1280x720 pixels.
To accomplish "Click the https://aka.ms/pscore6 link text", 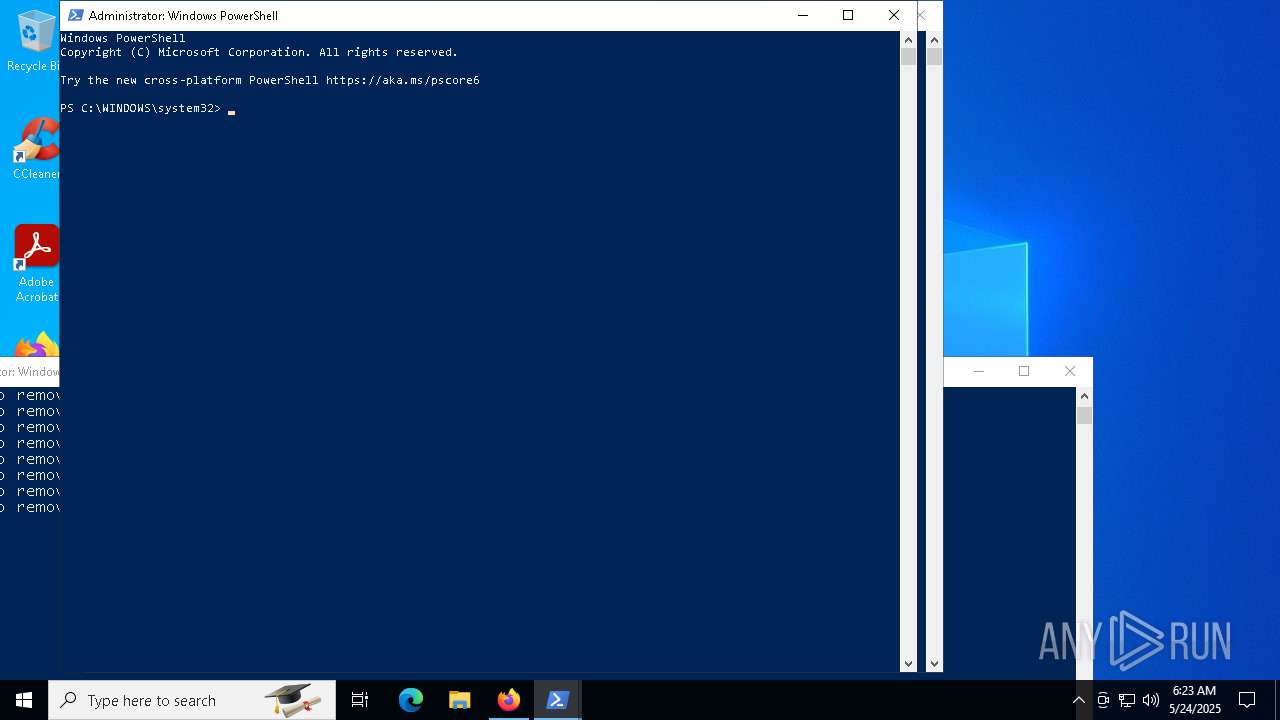I will point(402,80).
